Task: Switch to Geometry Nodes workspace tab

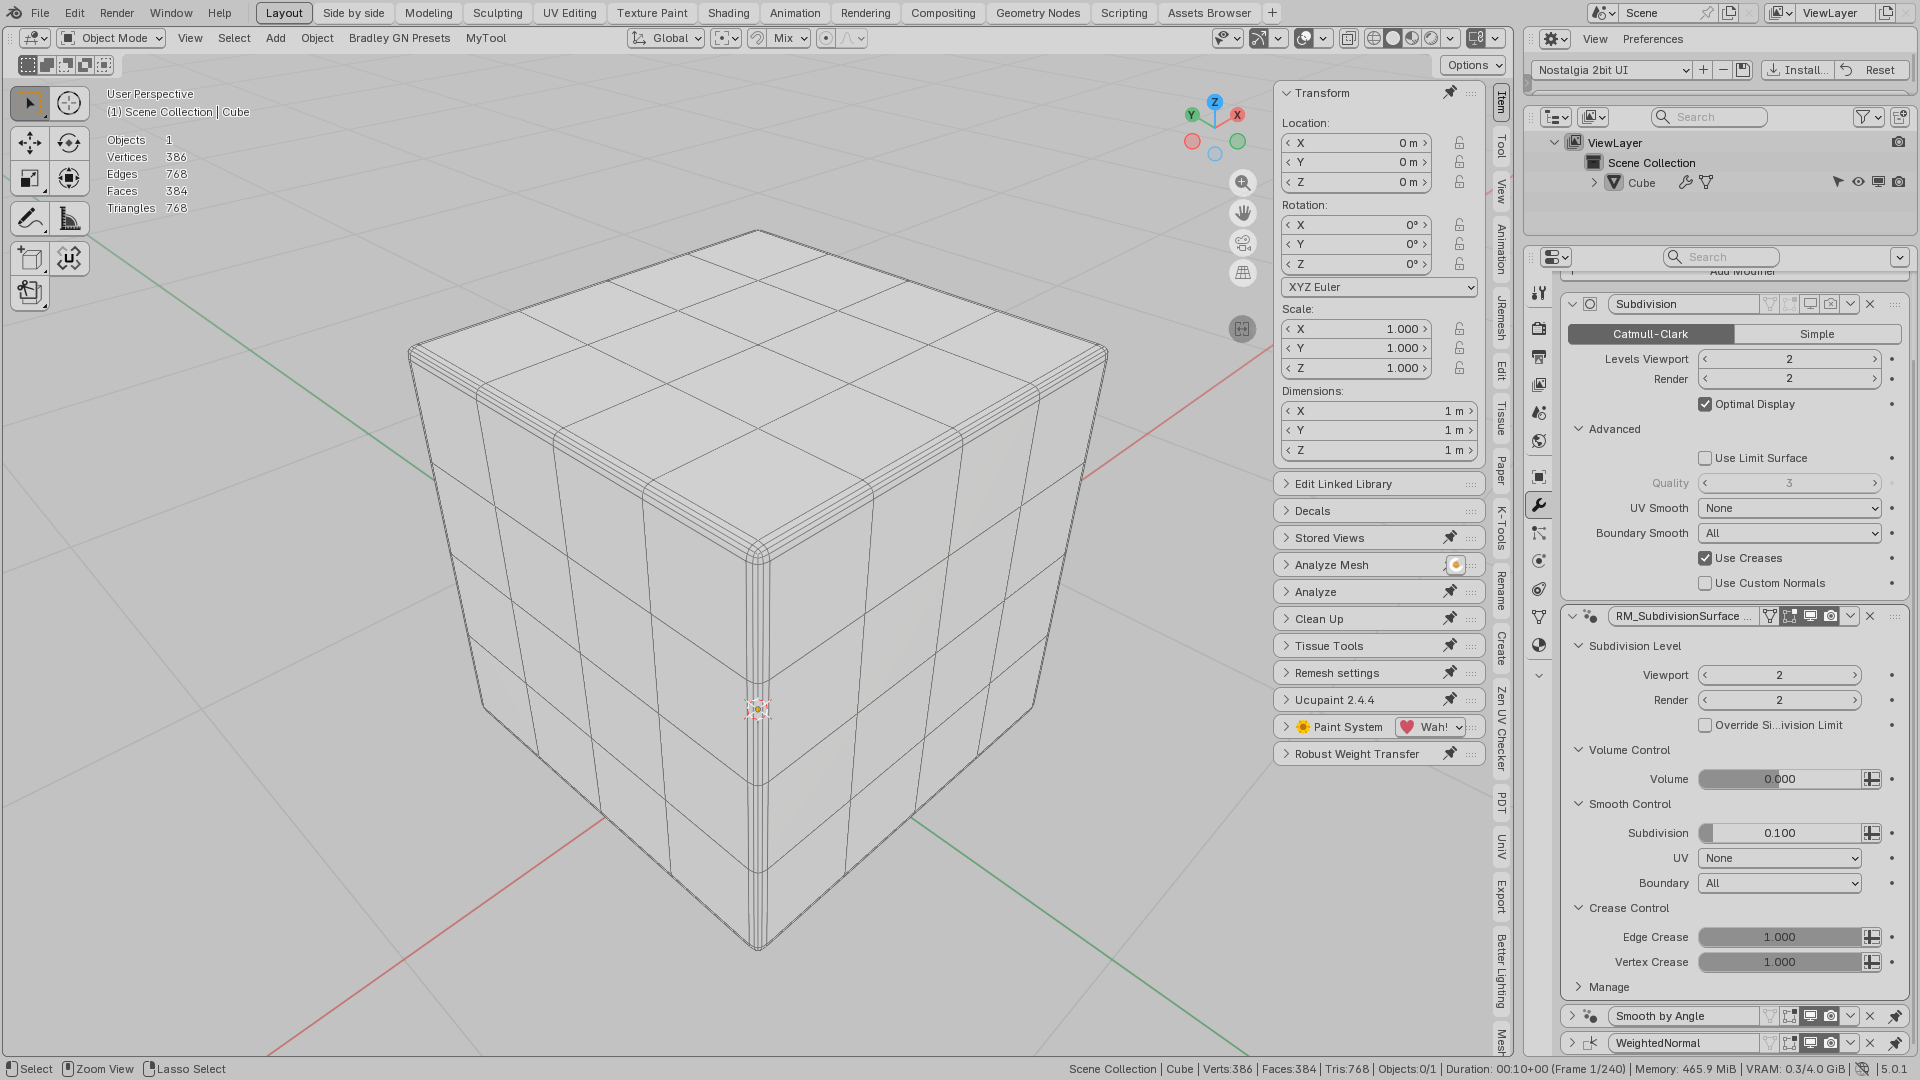Action: click(x=1037, y=13)
